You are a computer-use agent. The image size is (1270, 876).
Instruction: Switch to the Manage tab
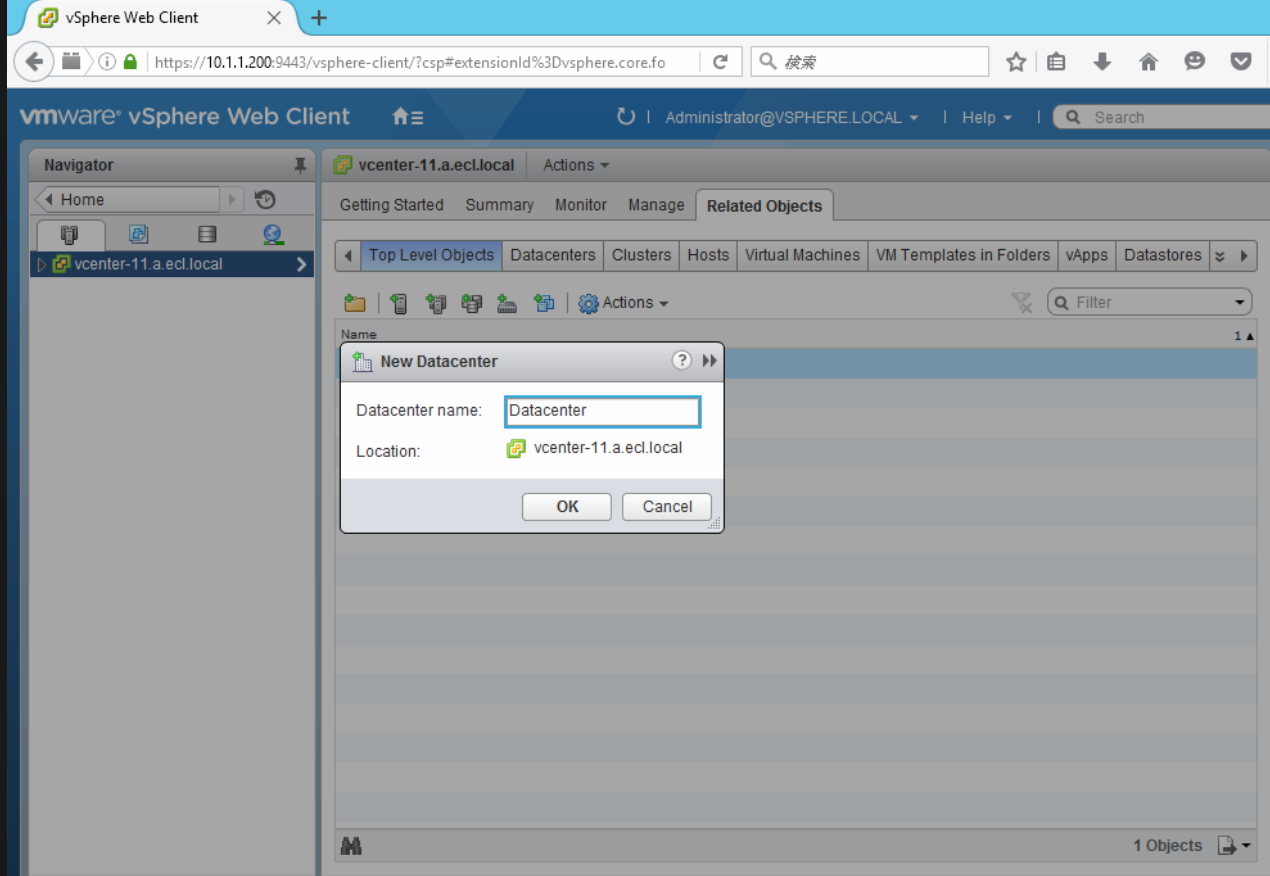(x=656, y=205)
